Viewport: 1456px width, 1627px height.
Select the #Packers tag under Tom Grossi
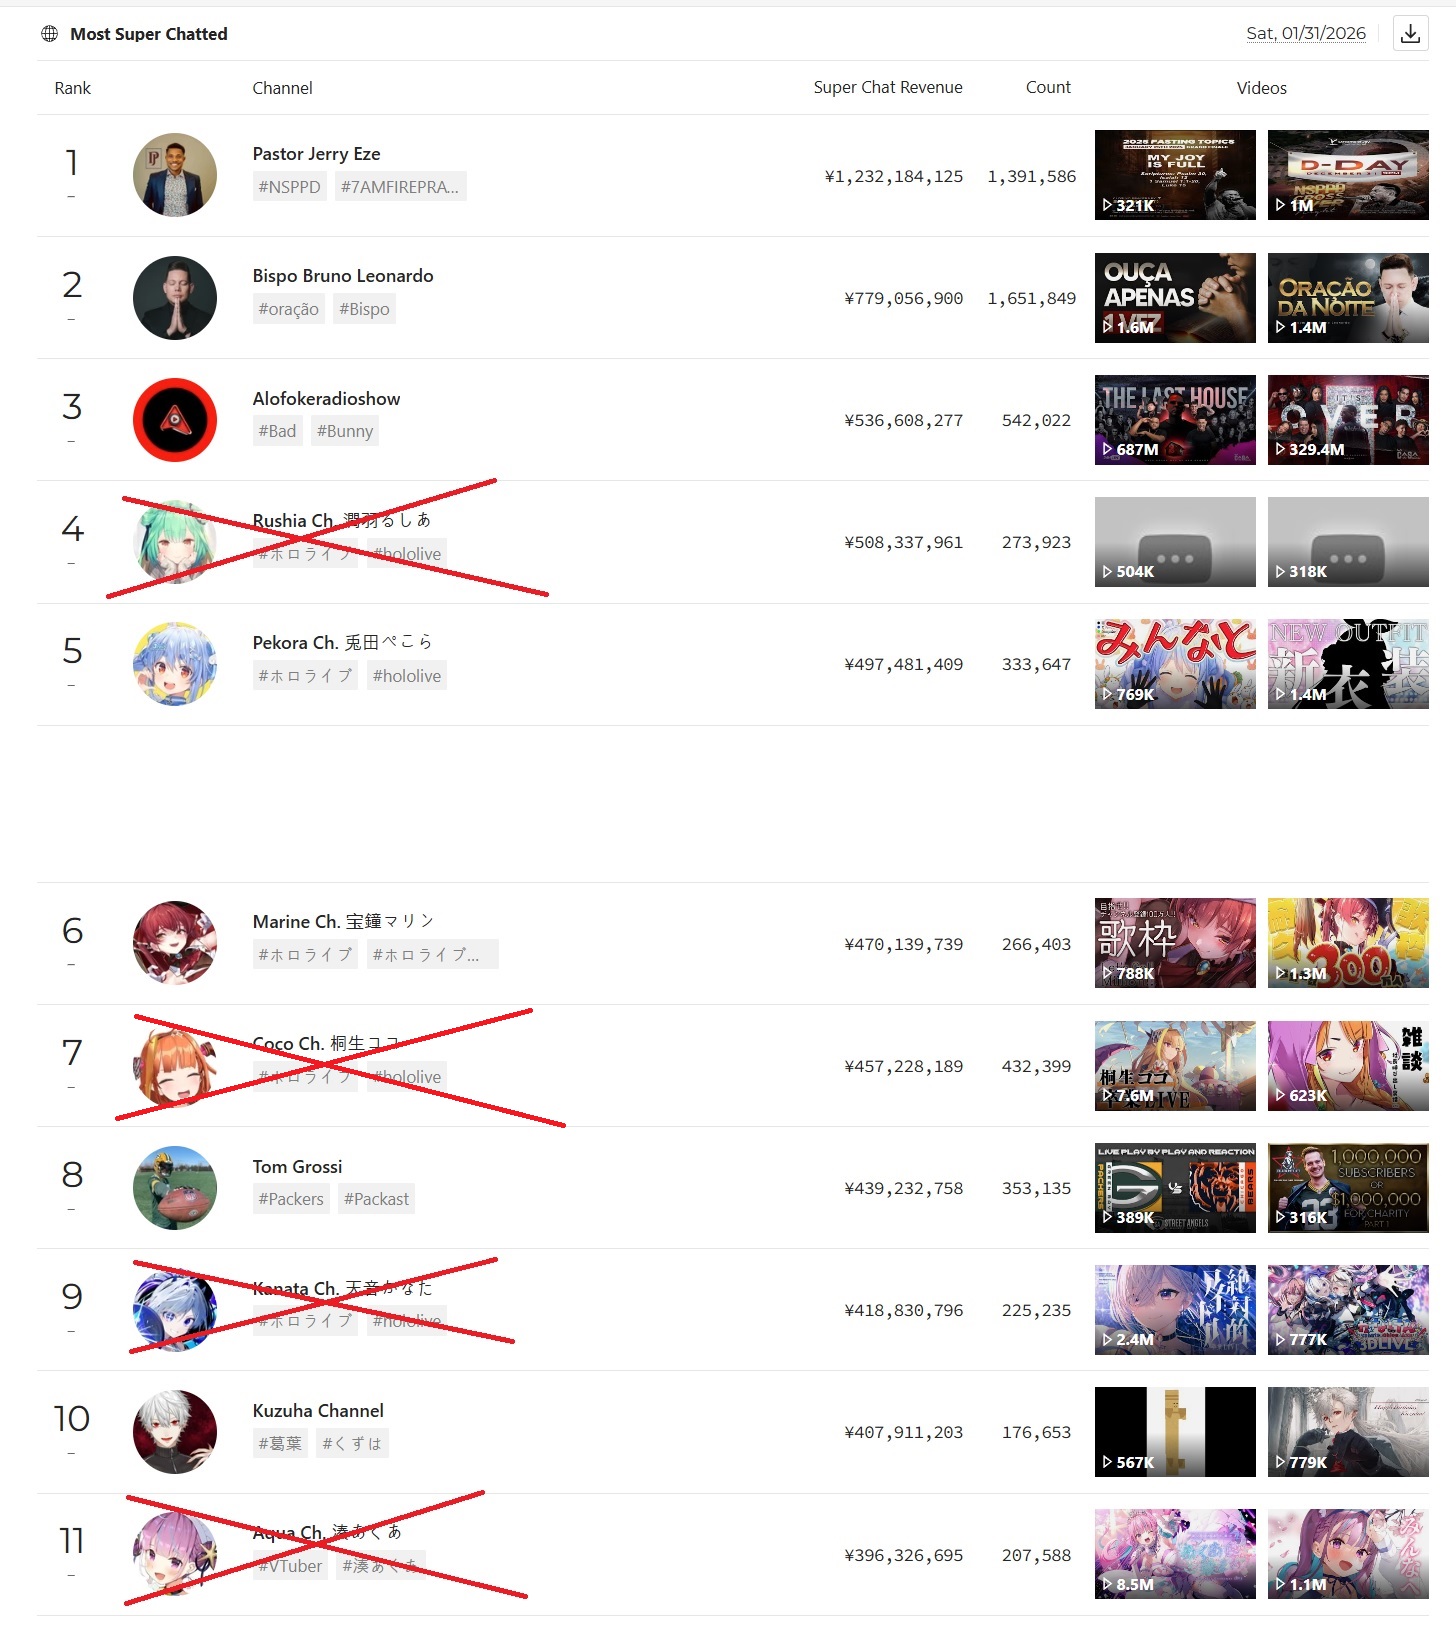click(291, 1199)
